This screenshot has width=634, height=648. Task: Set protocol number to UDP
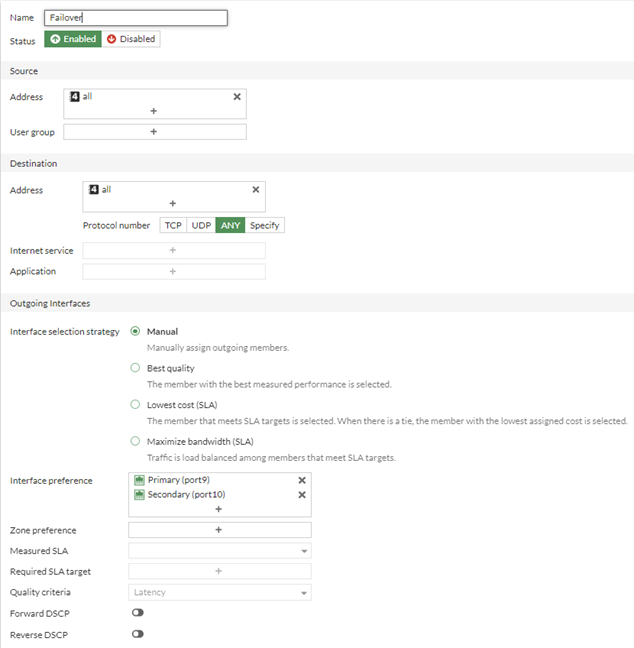[x=201, y=225]
